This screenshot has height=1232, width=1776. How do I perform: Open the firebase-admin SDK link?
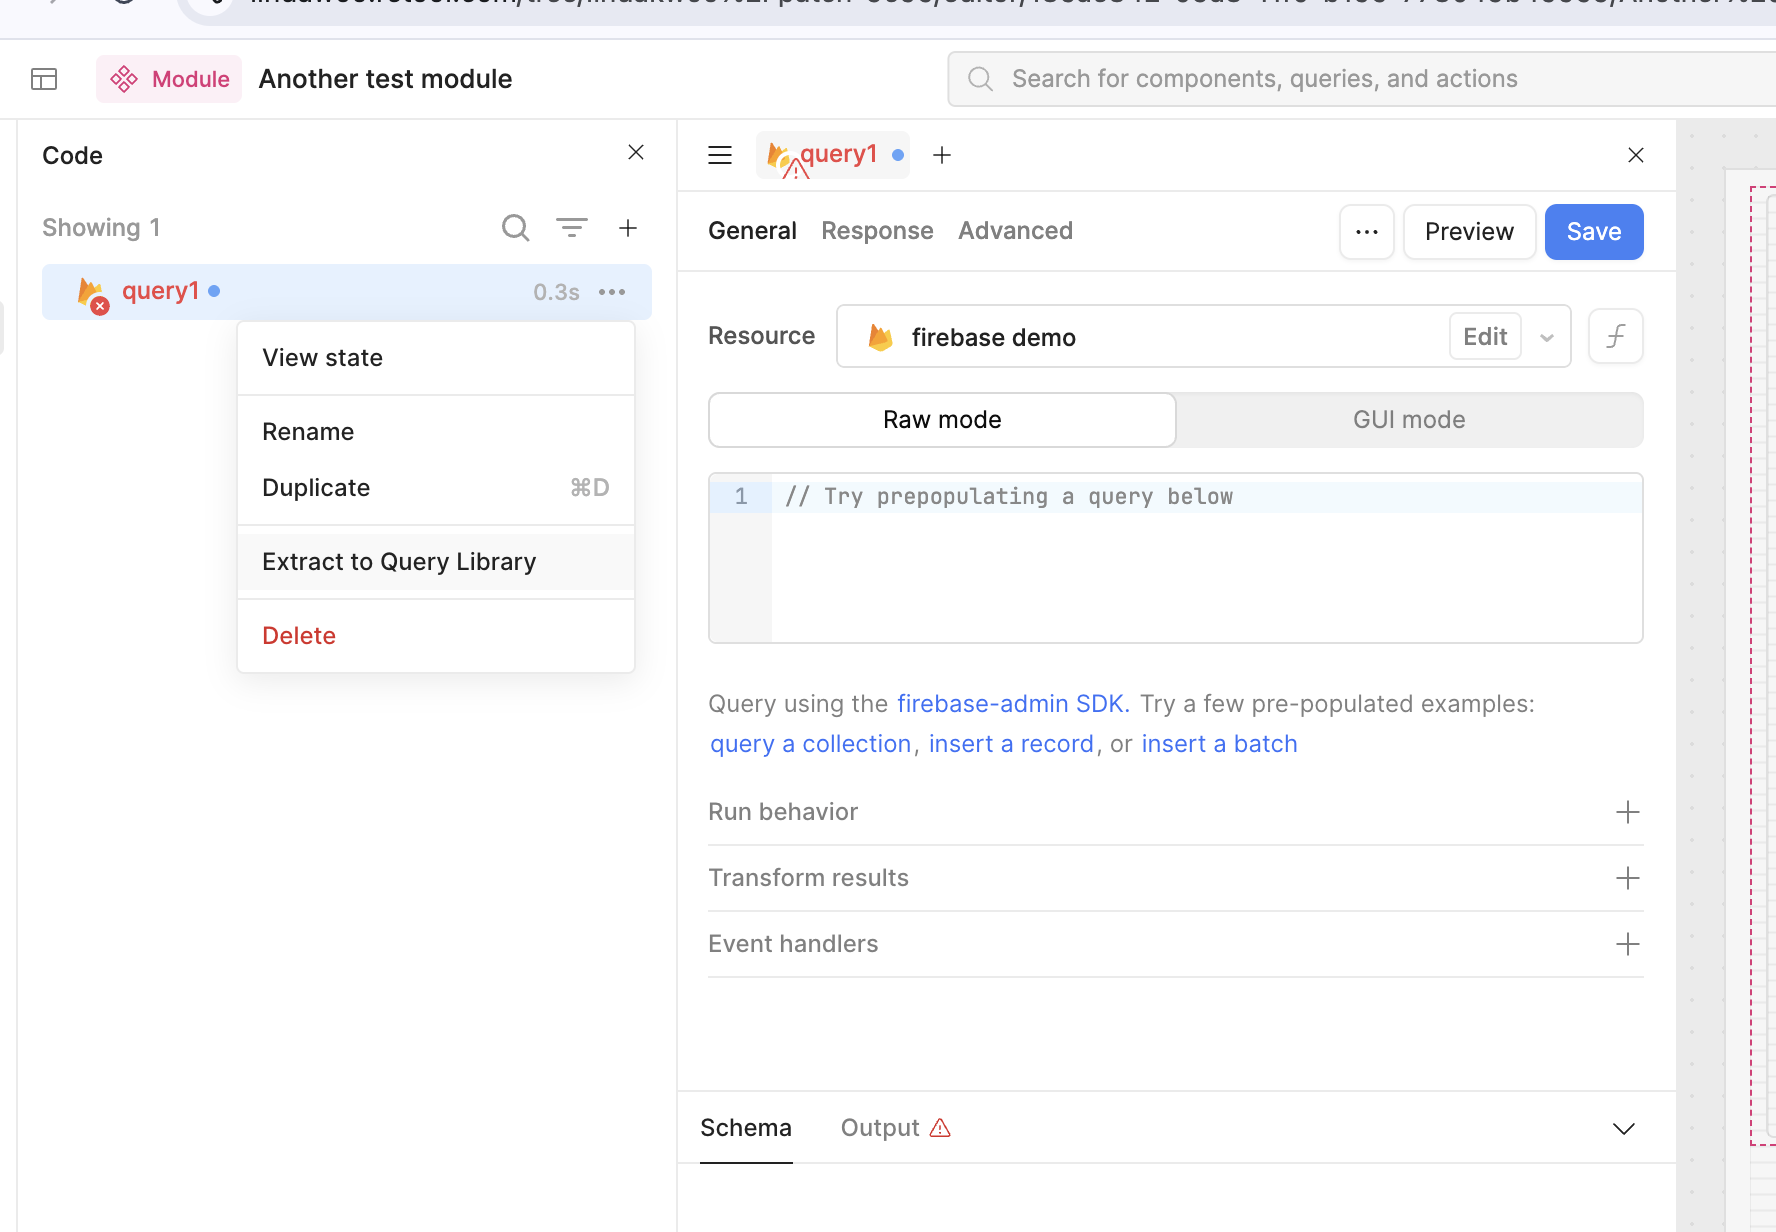pyautogui.click(x=1013, y=704)
